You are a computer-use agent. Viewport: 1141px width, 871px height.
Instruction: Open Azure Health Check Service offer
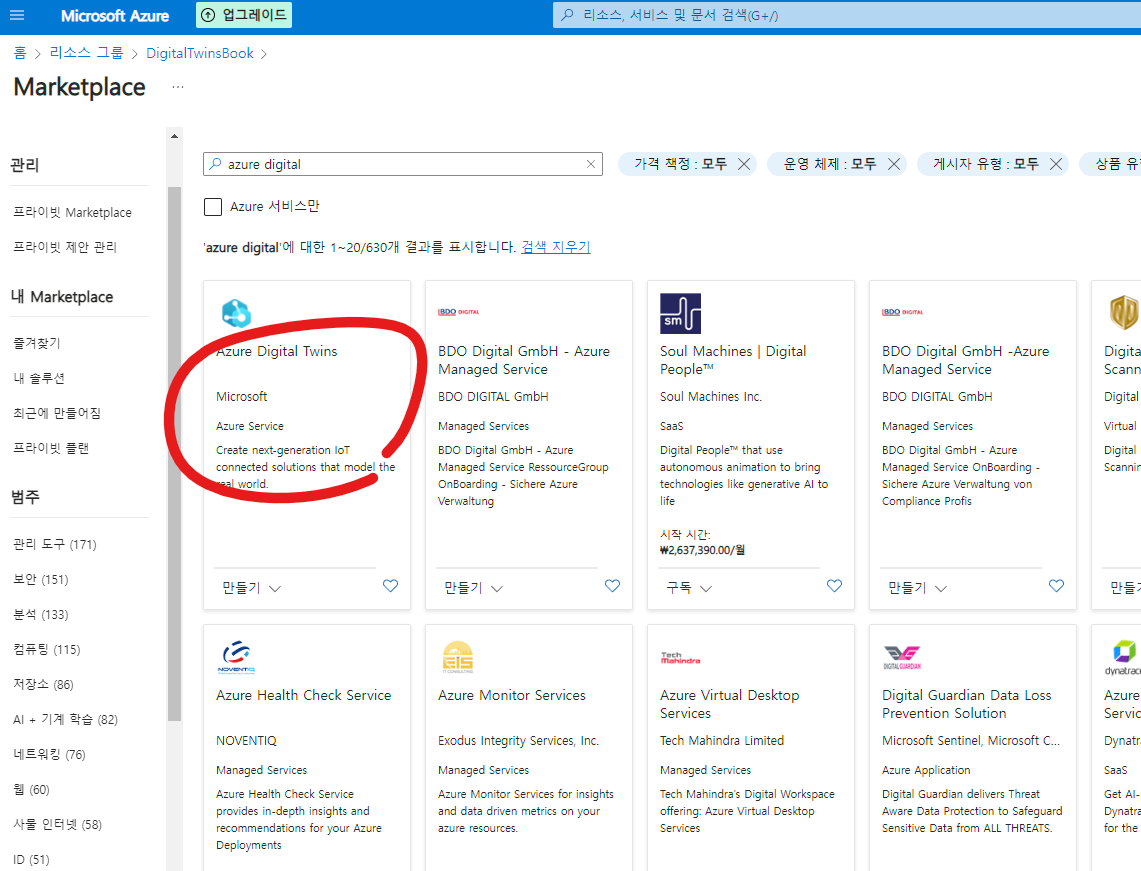click(303, 696)
